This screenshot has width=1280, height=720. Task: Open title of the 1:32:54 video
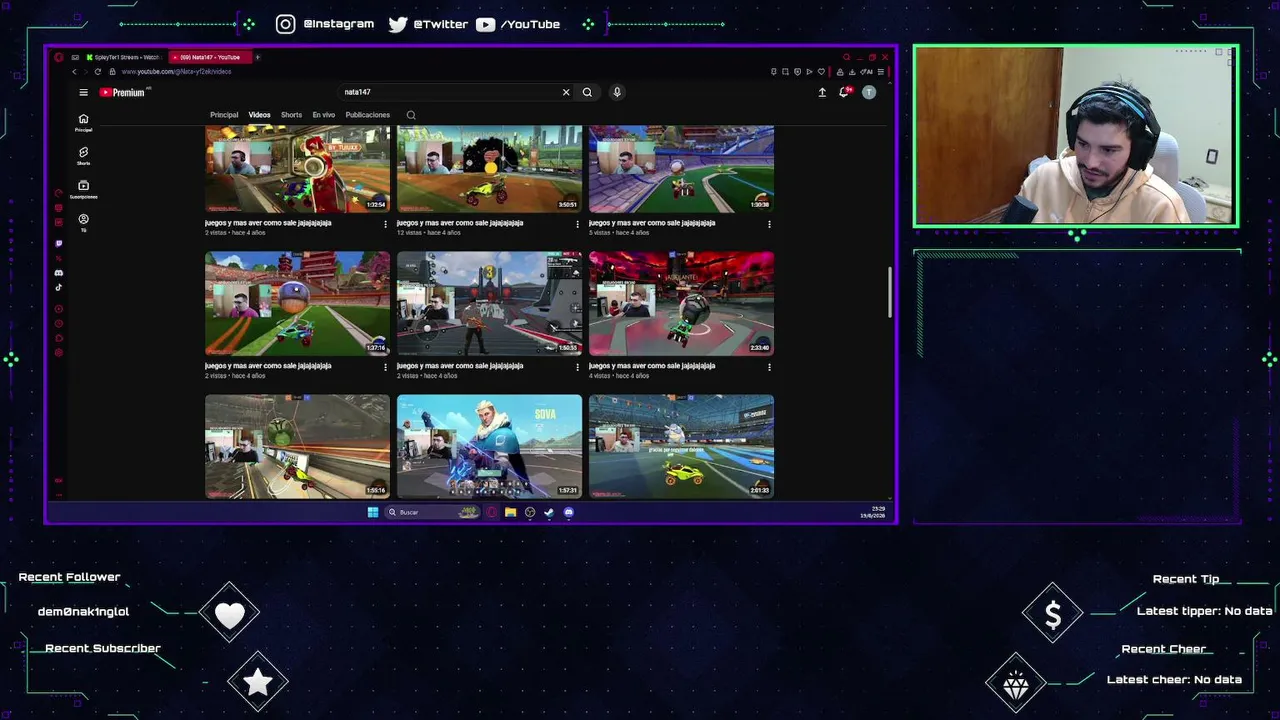tap(268, 223)
